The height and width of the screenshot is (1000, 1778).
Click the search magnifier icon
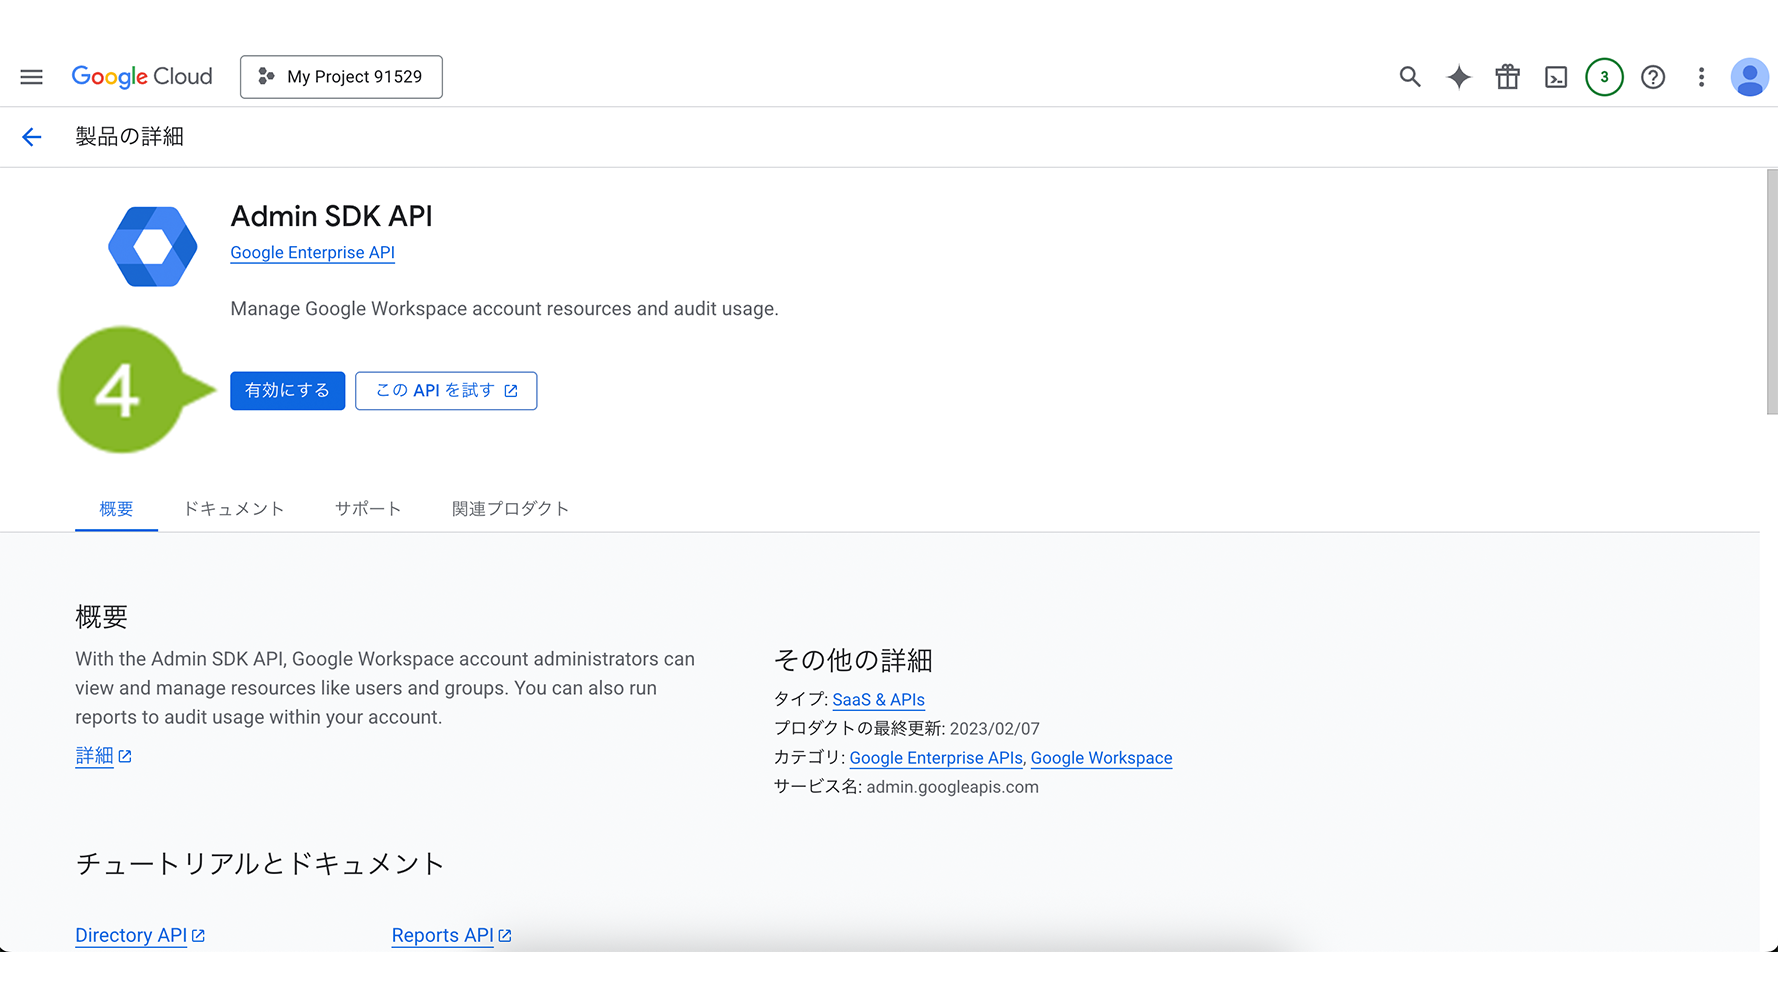1409,77
